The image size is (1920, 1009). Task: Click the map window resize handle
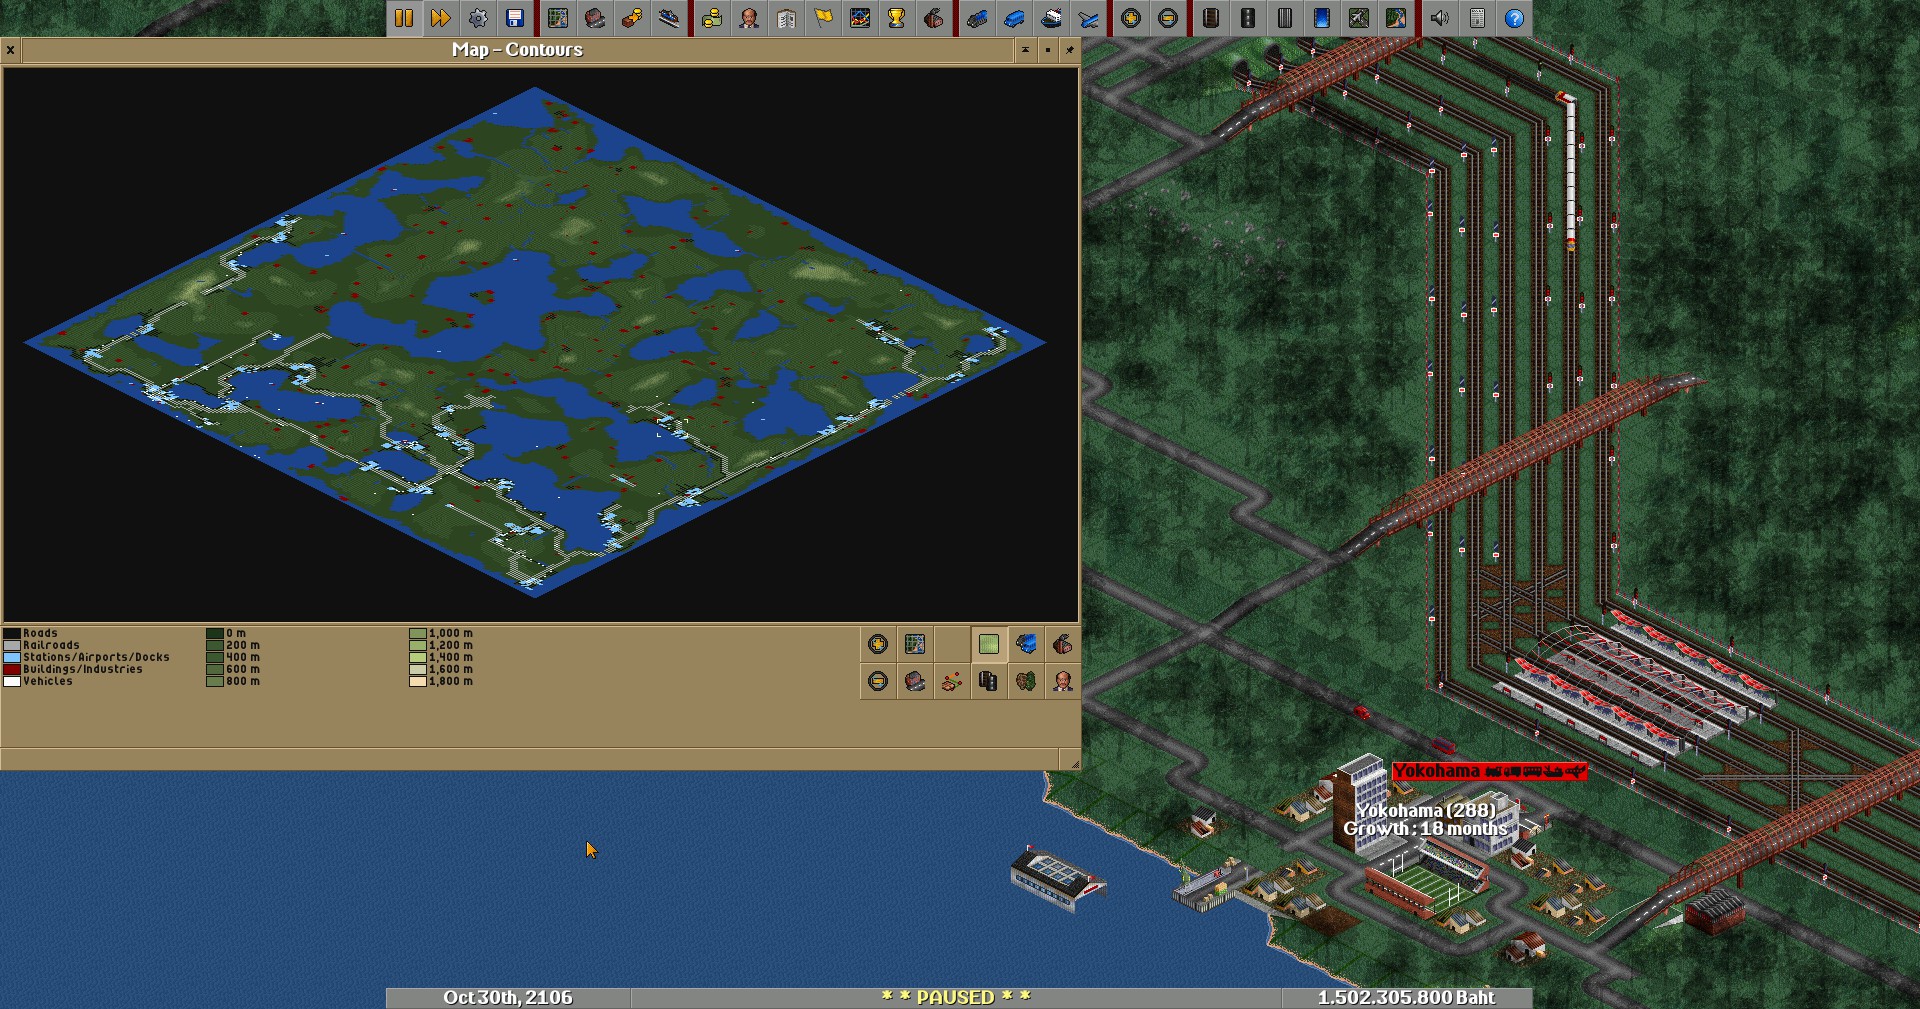[x=1074, y=764]
